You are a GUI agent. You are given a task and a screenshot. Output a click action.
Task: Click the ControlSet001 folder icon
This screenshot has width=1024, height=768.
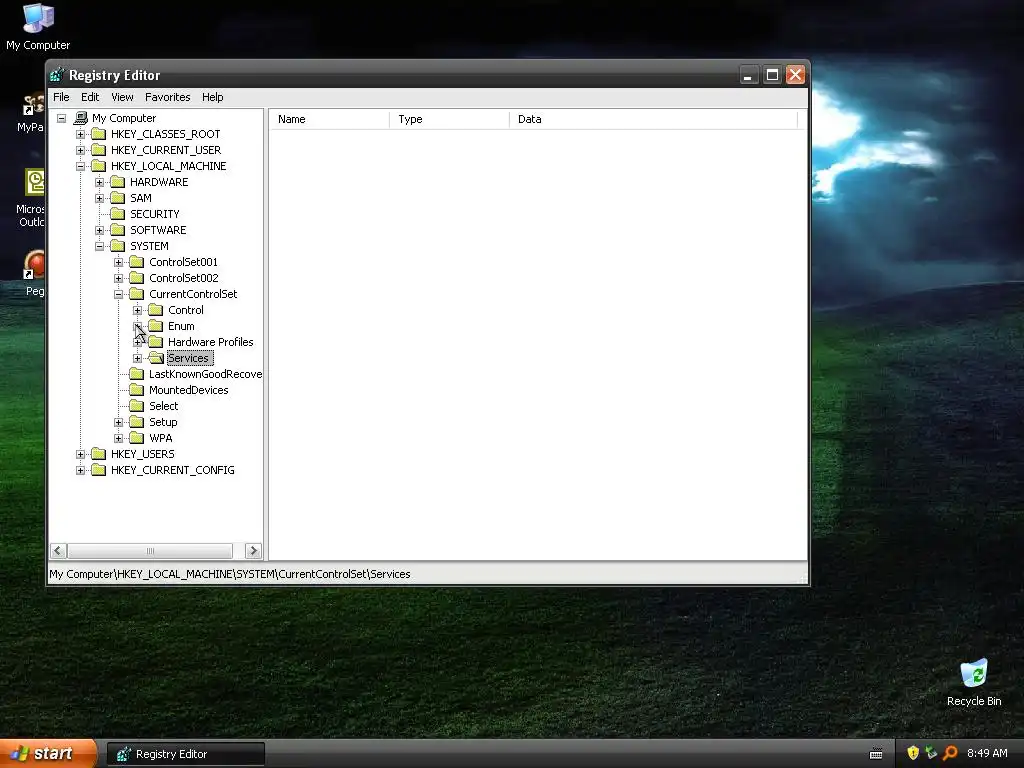136,262
